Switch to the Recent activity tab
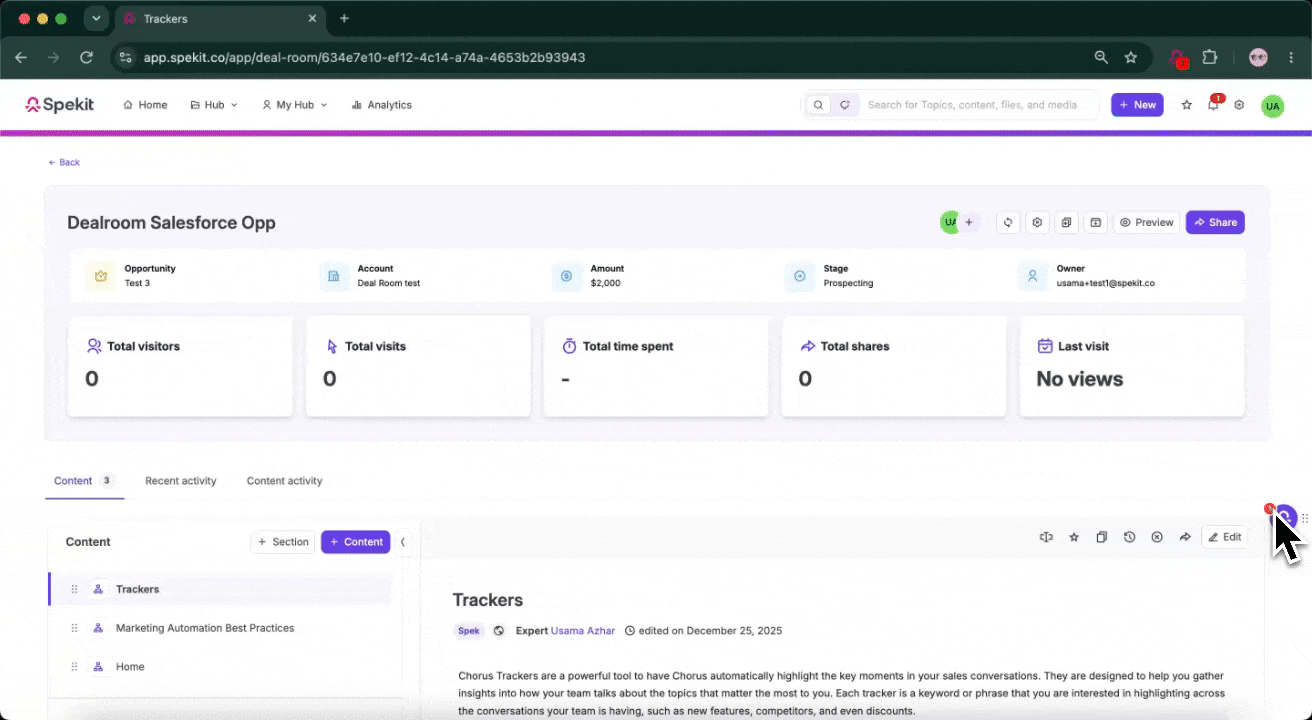Viewport: 1312px width, 720px height. pyautogui.click(x=181, y=481)
